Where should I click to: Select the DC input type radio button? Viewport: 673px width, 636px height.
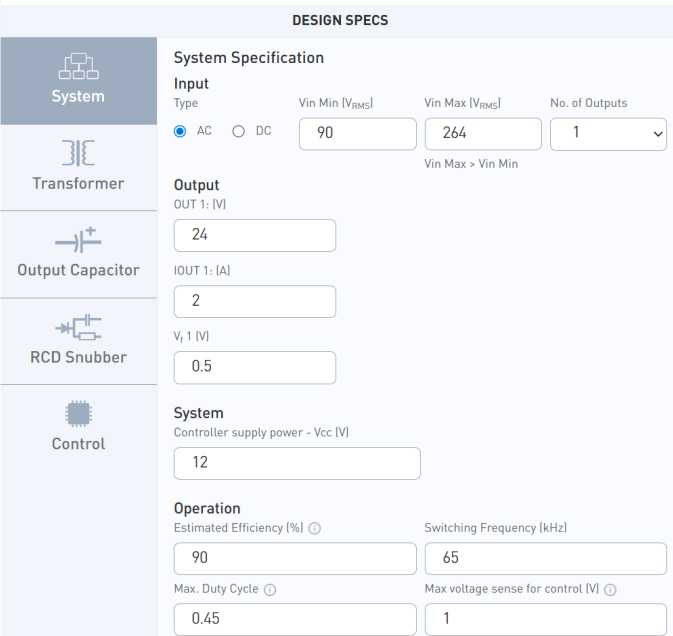point(239,132)
